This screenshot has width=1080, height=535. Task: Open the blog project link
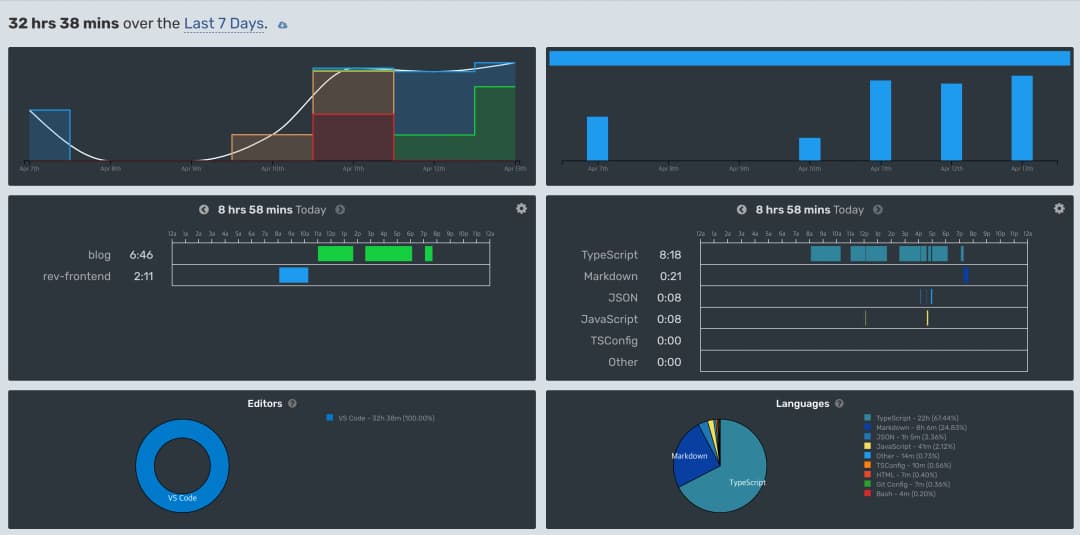pos(99,255)
